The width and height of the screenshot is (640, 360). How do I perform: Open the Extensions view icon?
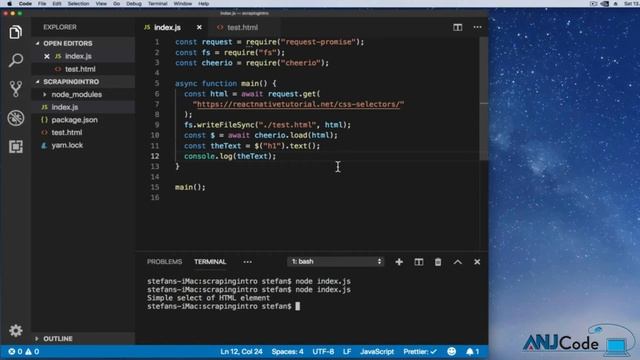pos(16,147)
